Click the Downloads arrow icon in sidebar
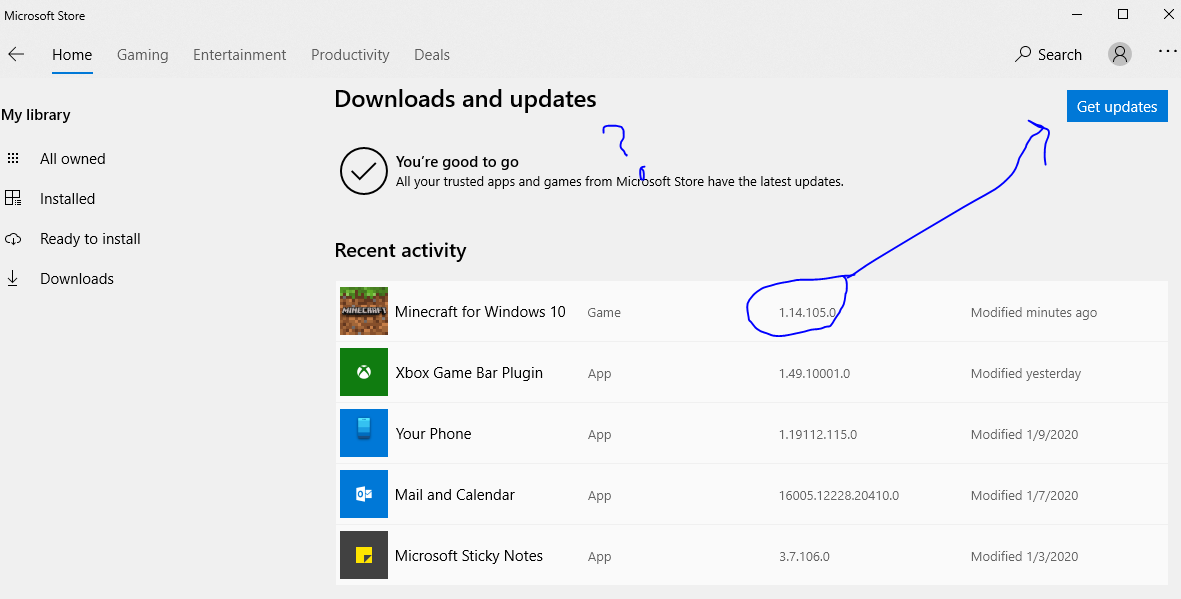The image size is (1181, 599). (13, 279)
